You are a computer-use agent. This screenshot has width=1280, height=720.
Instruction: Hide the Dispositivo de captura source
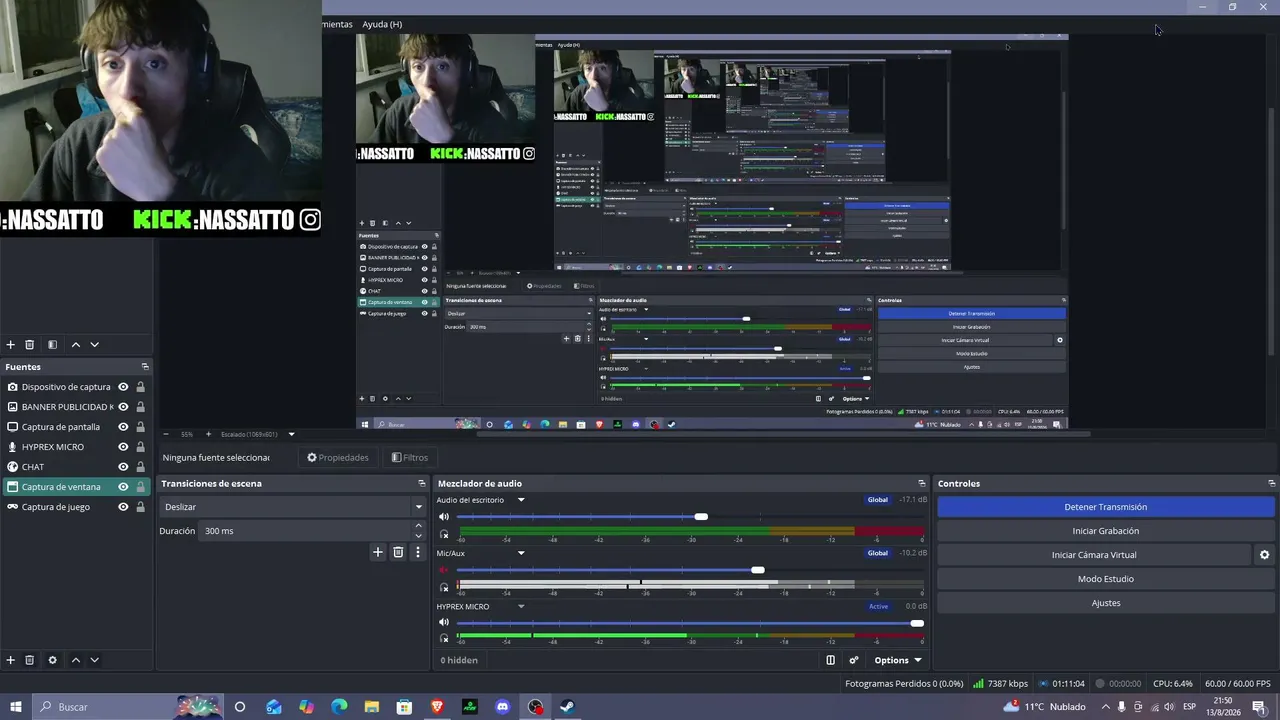coord(123,387)
